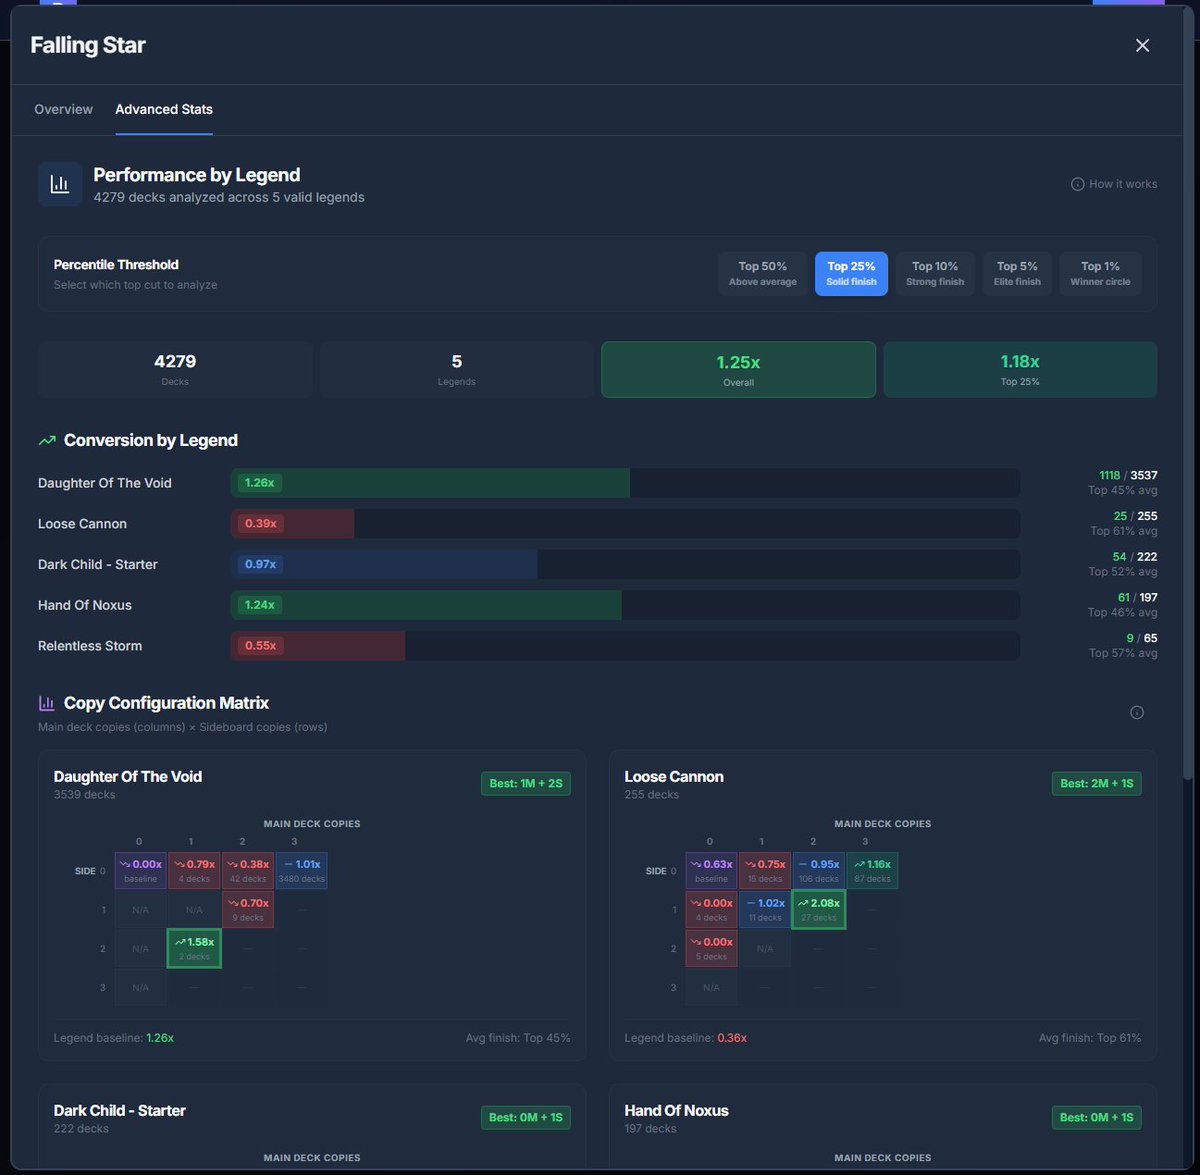The image size is (1200, 1175).
Task: Click the 5 Legends stat card
Action: pyautogui.click(x=457, y=370)
